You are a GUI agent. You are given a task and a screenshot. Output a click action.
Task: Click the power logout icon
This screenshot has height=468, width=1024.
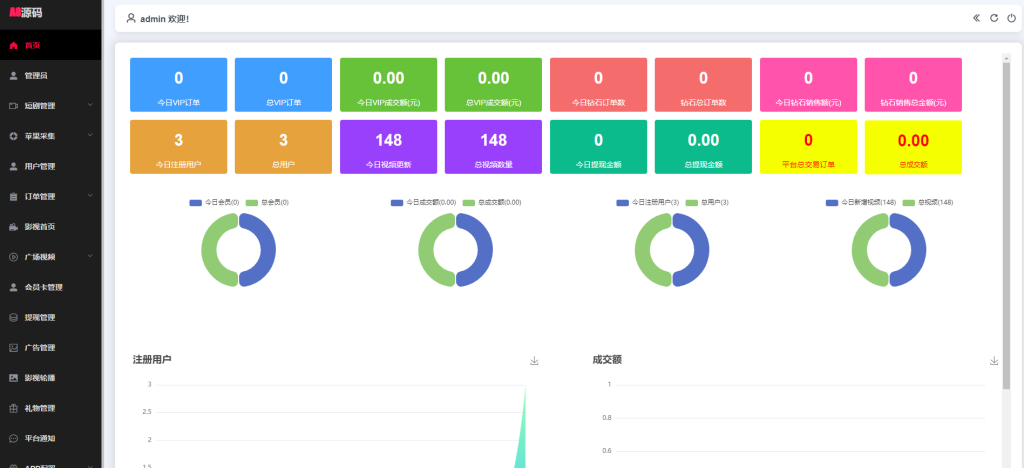click(x=1010, y=18)
